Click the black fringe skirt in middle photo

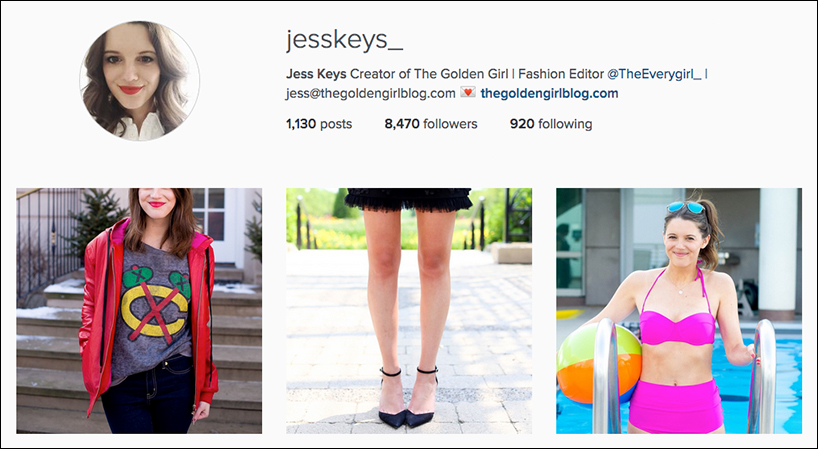point(408,200)
